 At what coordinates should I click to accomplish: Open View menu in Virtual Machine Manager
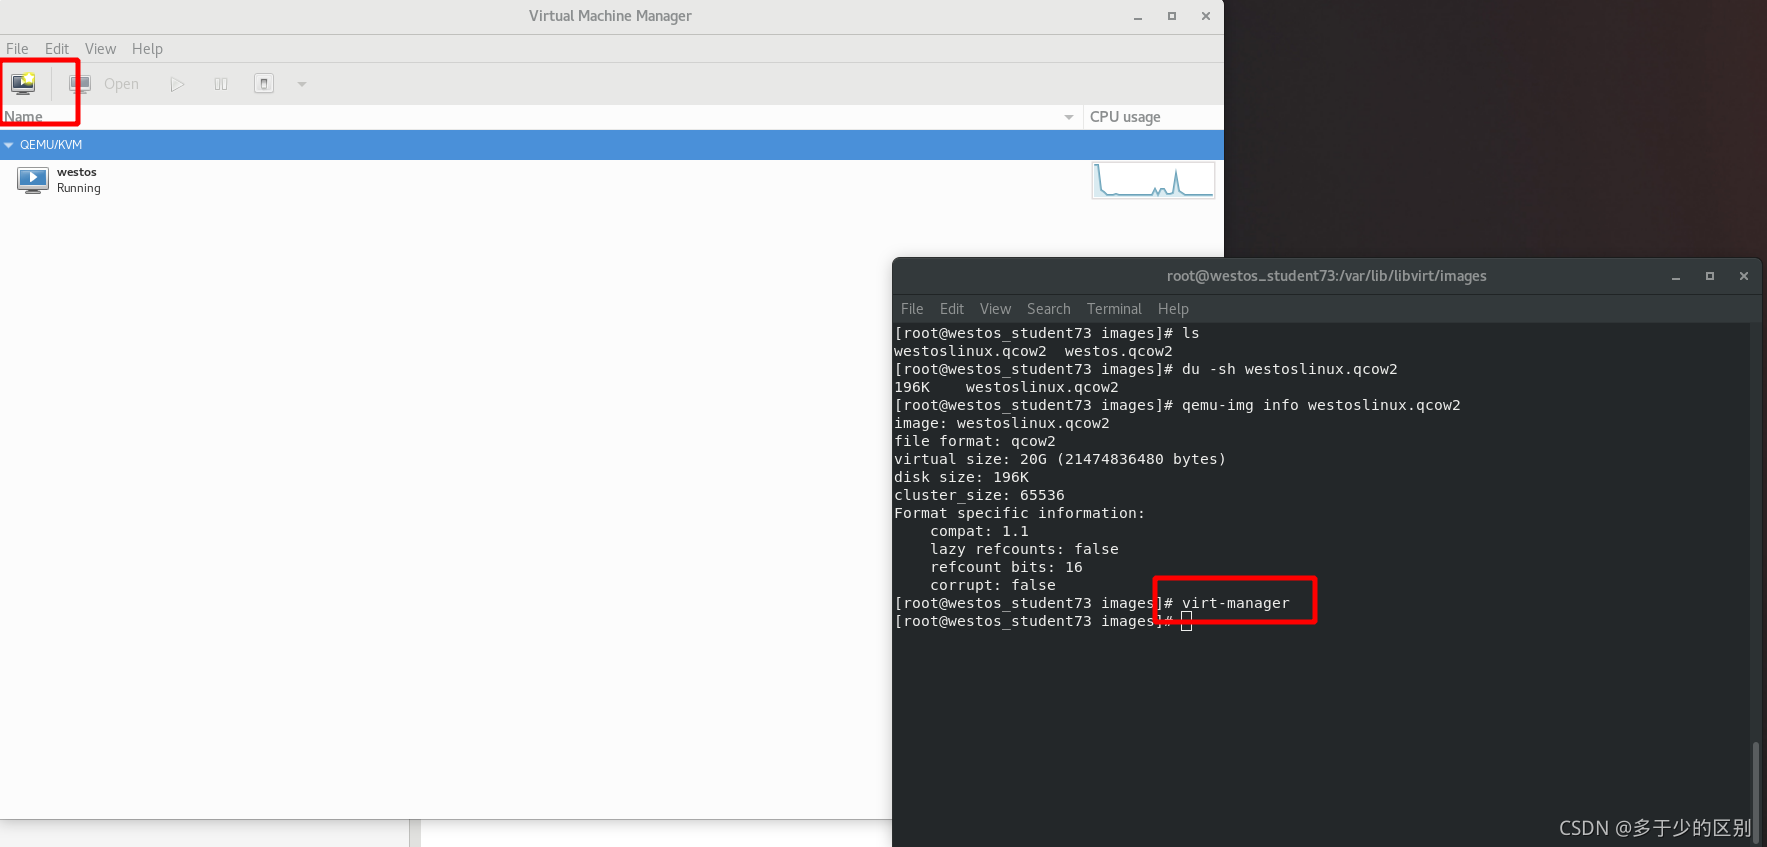[x=100, y=49]
